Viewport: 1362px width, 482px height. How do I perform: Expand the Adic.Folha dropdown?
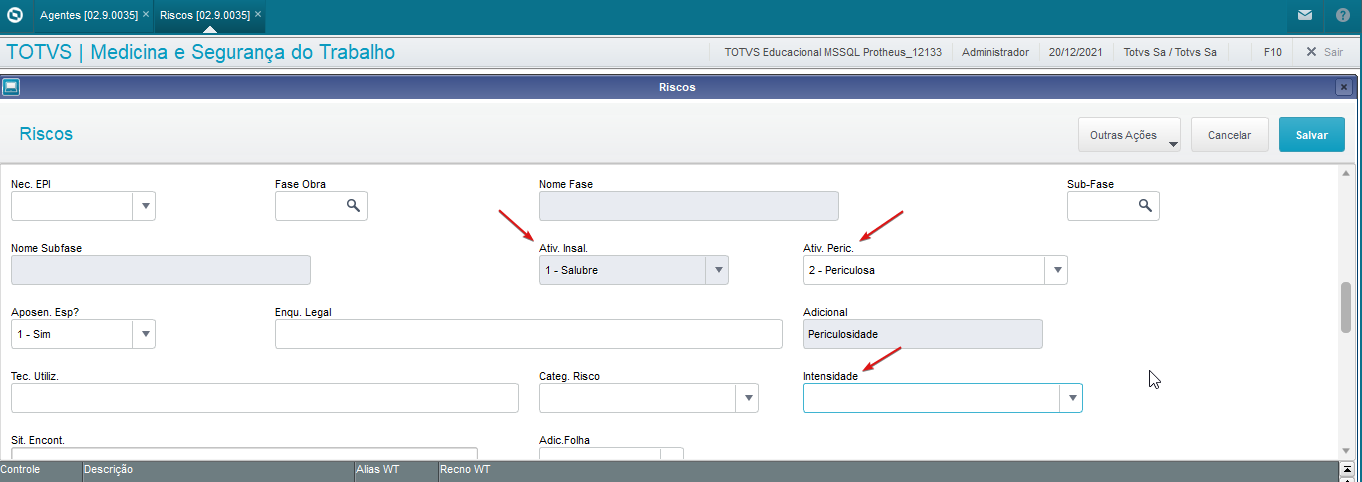672,455
